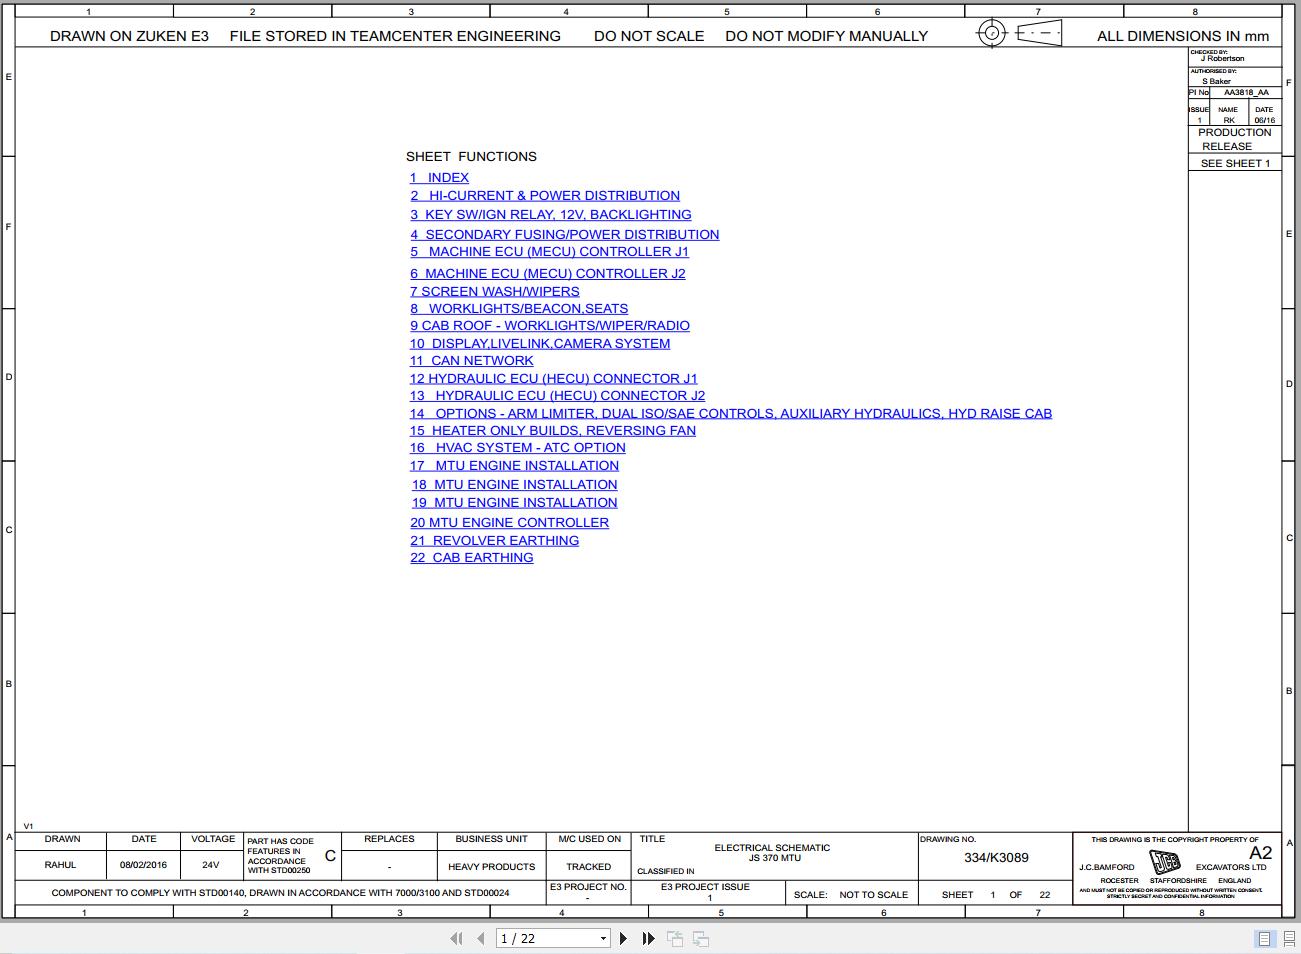Open 22 CAB EARTHING link
The image size is (1301, 954).
point(471,557)
